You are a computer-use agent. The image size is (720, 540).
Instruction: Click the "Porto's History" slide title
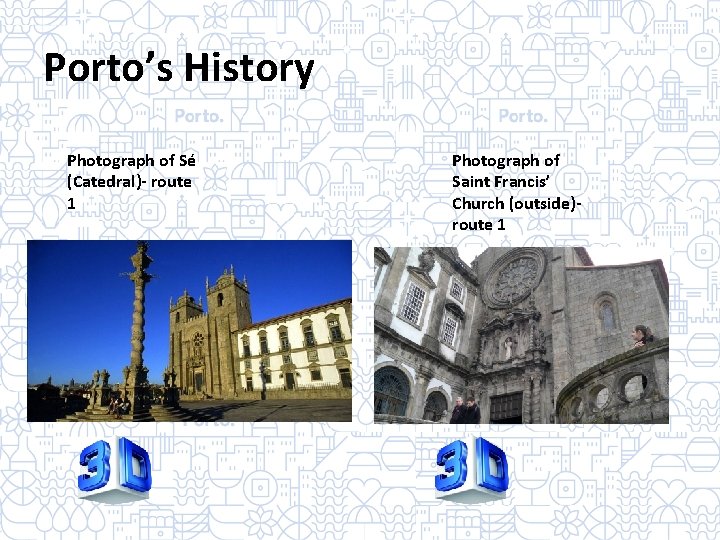(179, 69)
